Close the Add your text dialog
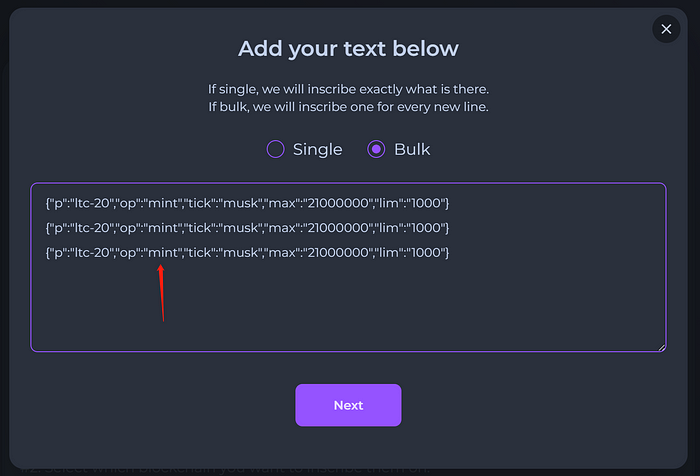The width and height of the screenshot is (700, 476). 666,29
